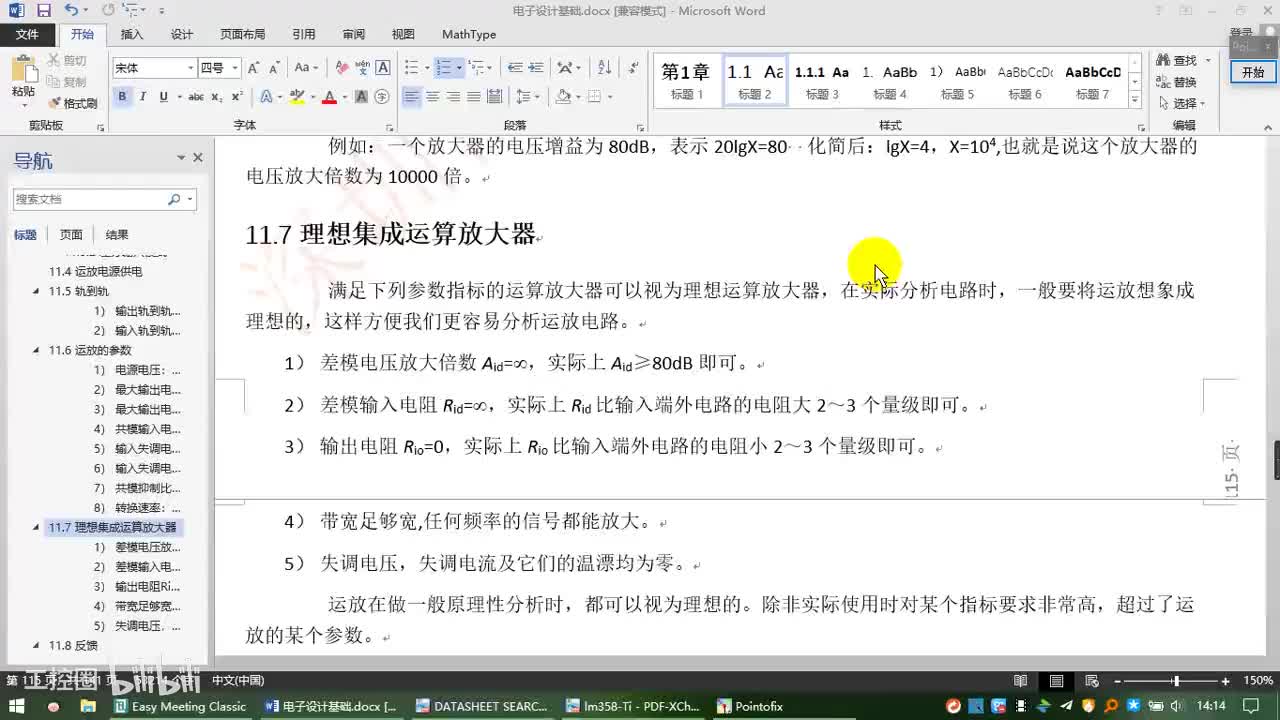This screenshot has height=720, width=1280.
Task: Sort paragraph text A to Z
Action: click(x=604, y=68)
